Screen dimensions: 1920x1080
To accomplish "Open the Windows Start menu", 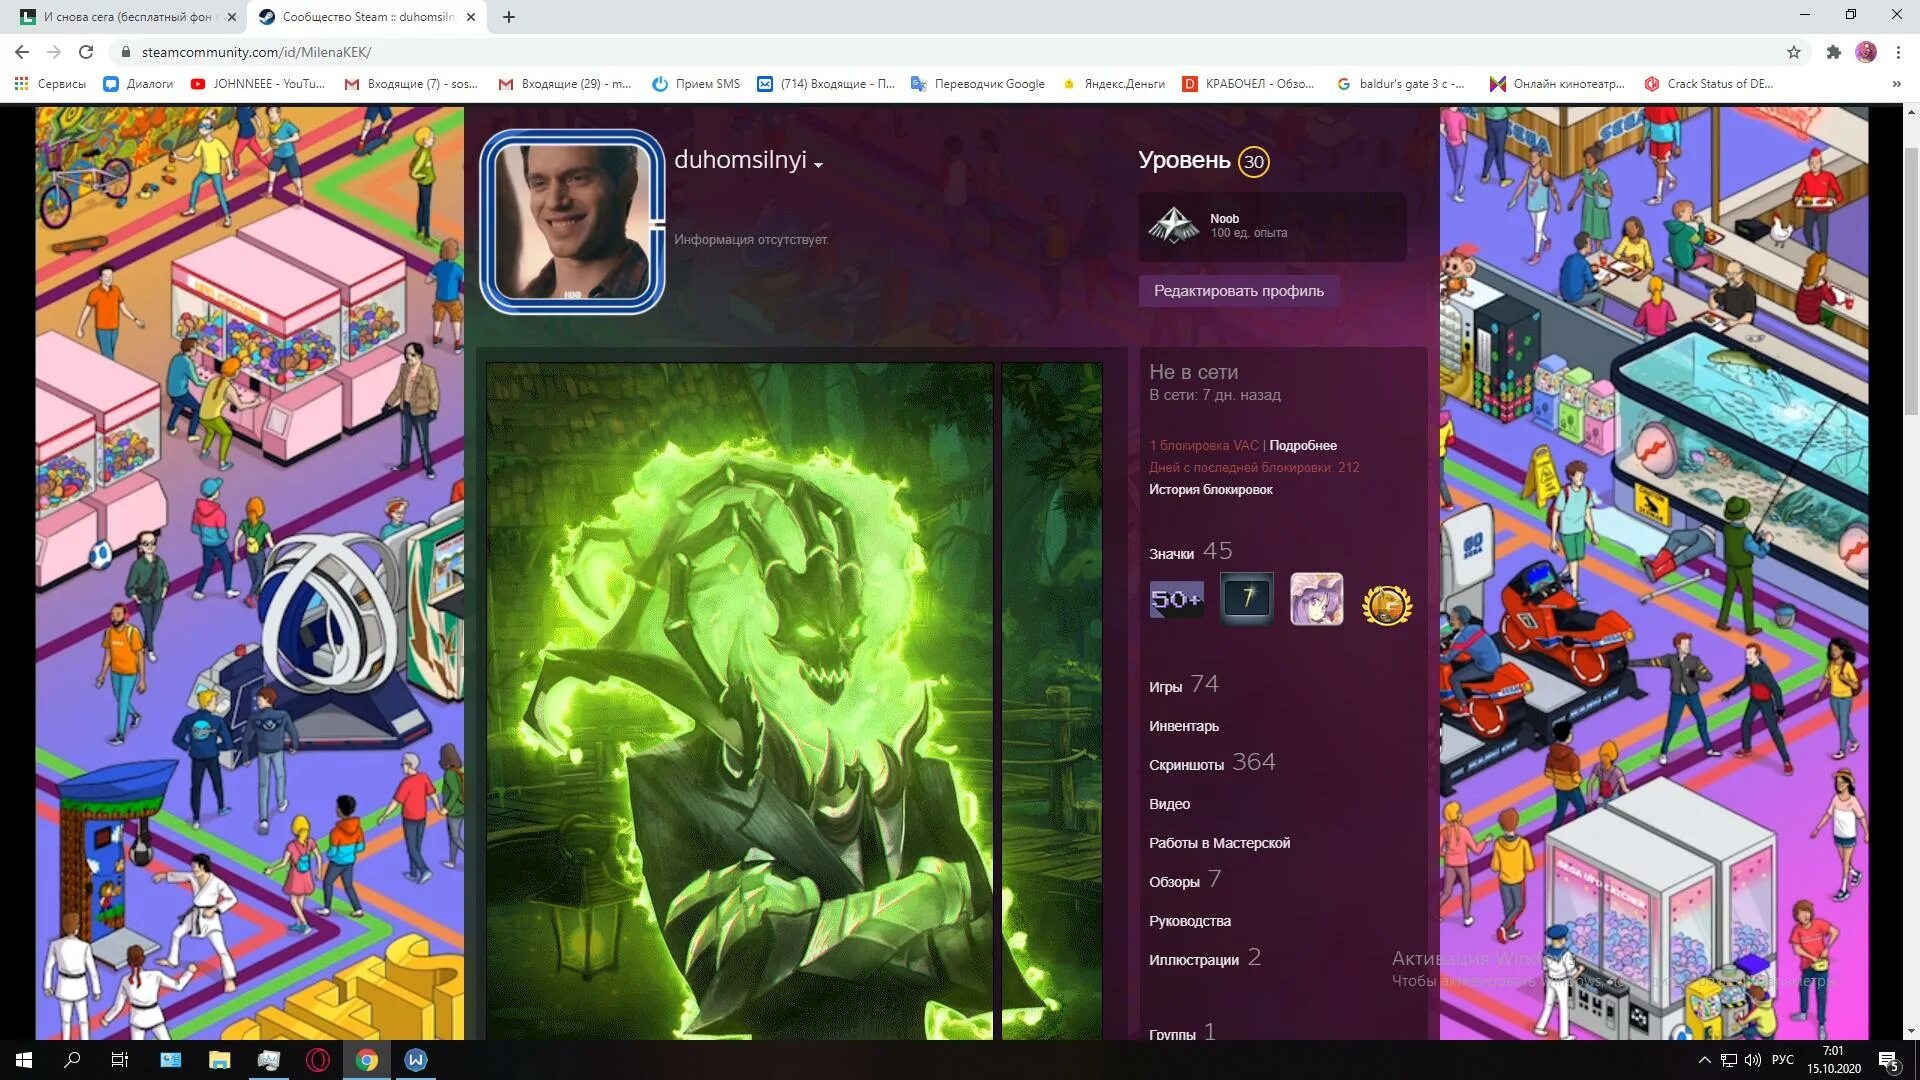I will click(24, 1060).
